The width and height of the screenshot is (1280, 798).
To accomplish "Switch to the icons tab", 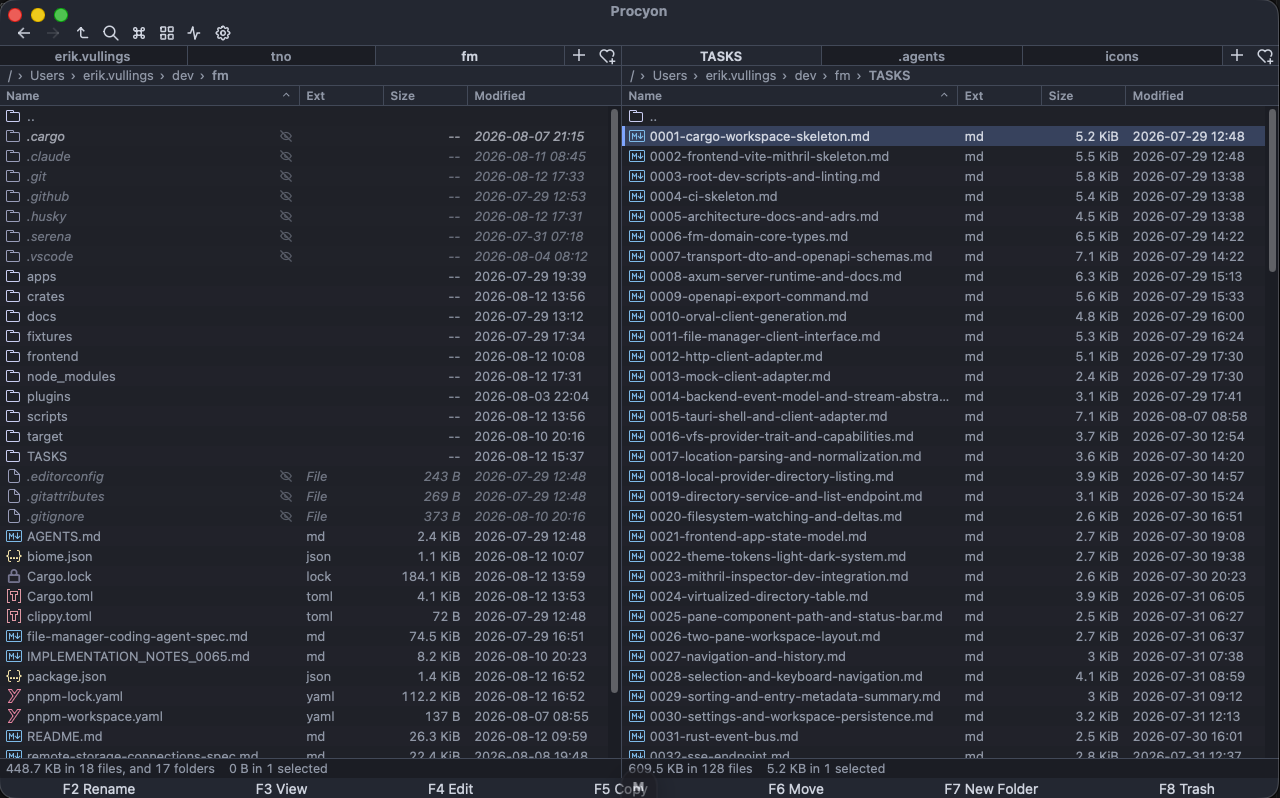I will pos(1121,56).
